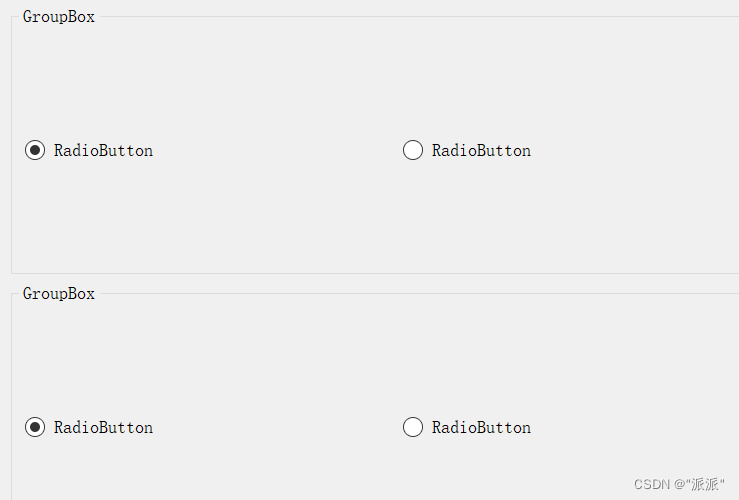Click the blank area above the top GroupBox radio buttons
The image size is (739, 500).
pos(300,80)
